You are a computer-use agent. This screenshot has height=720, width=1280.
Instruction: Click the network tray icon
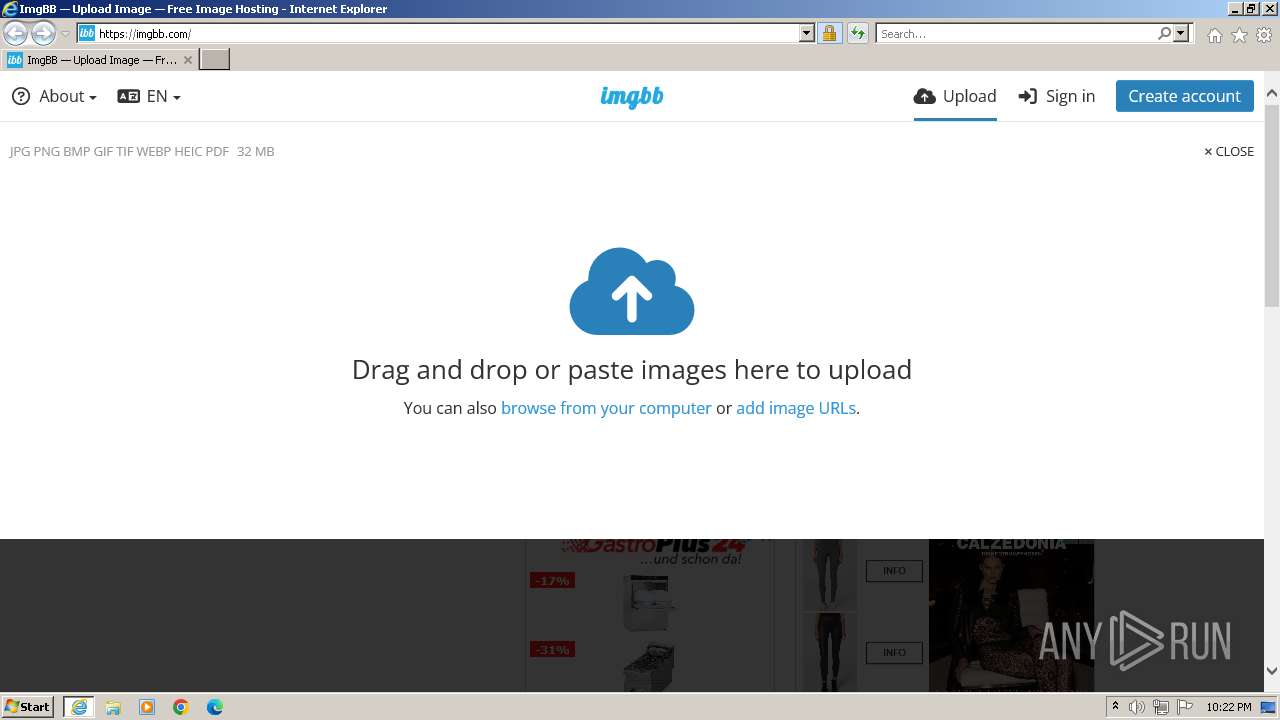1161,707
